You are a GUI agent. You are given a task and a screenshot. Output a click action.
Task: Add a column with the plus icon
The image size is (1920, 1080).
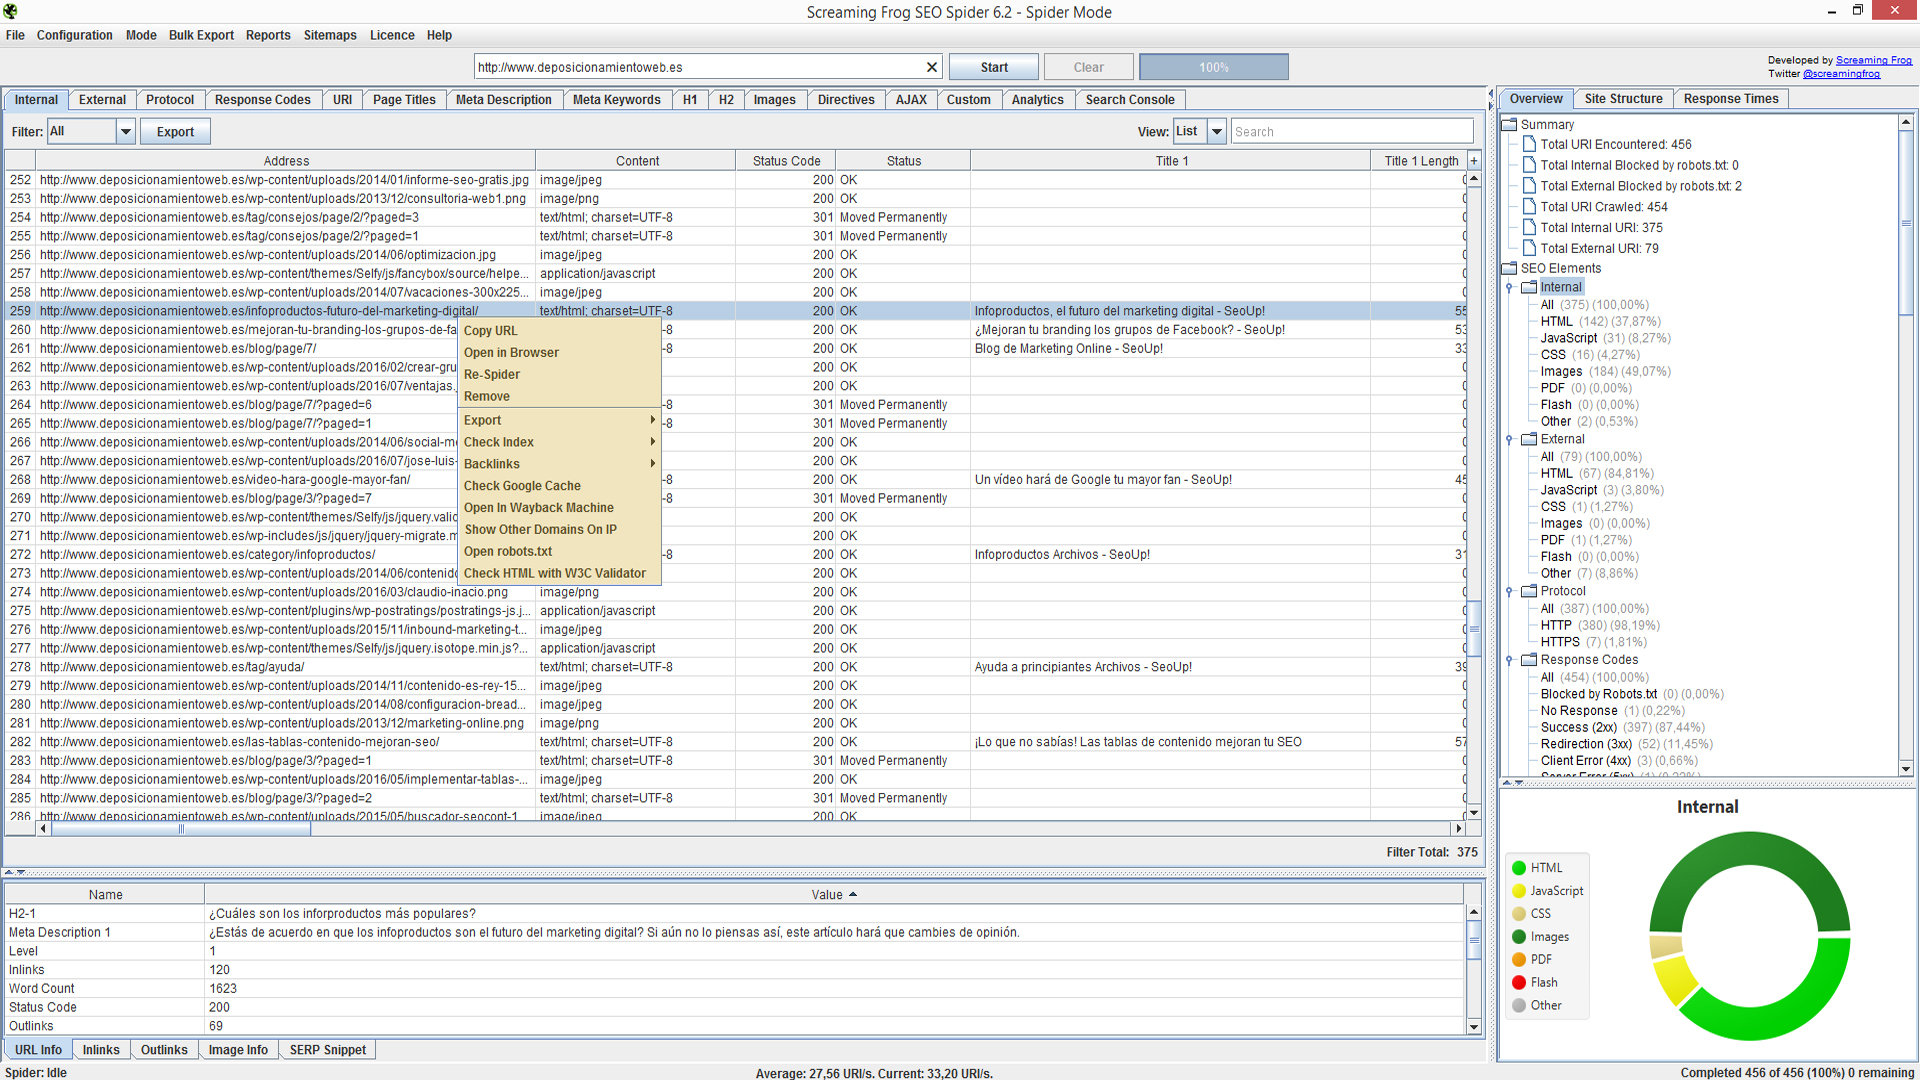point(1474,161)
